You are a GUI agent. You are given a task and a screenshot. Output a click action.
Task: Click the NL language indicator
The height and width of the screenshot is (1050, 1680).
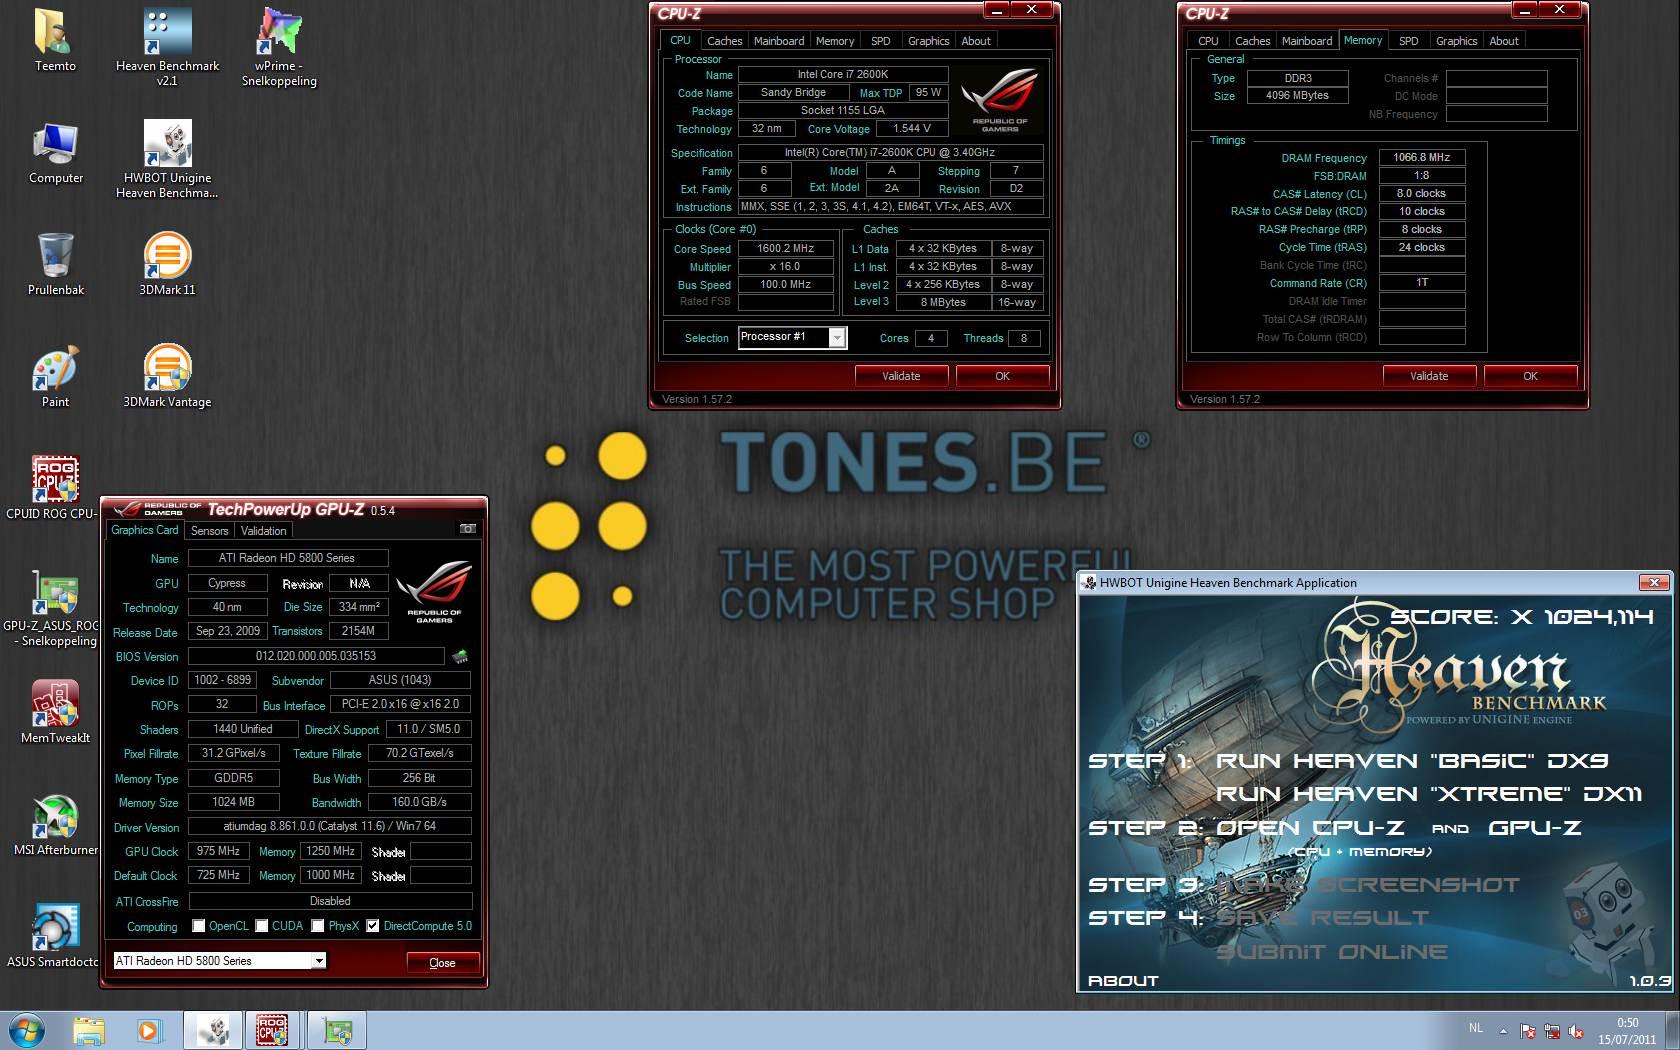1476,1028
